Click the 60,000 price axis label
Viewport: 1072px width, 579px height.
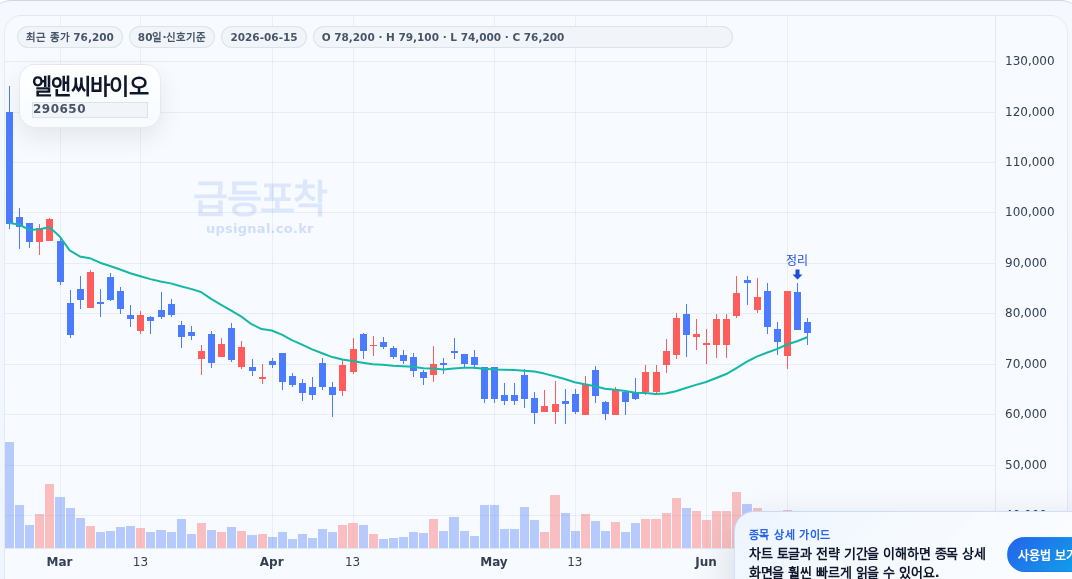coord(1026,414)
